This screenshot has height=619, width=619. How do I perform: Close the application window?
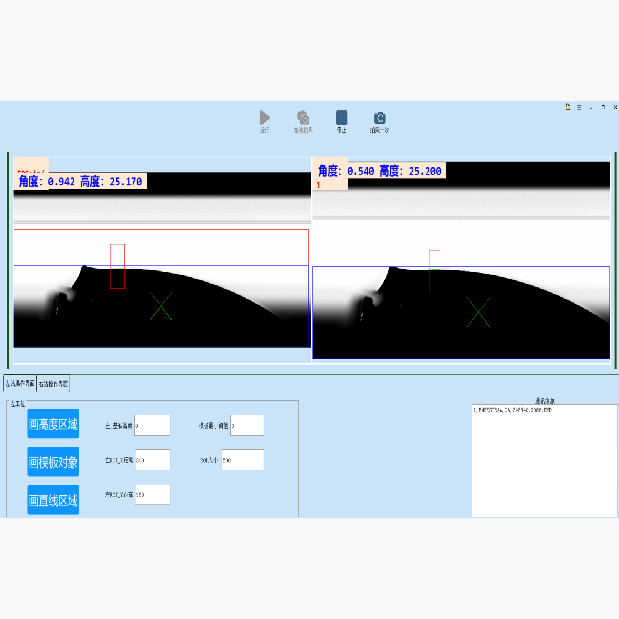click(614, 106)
